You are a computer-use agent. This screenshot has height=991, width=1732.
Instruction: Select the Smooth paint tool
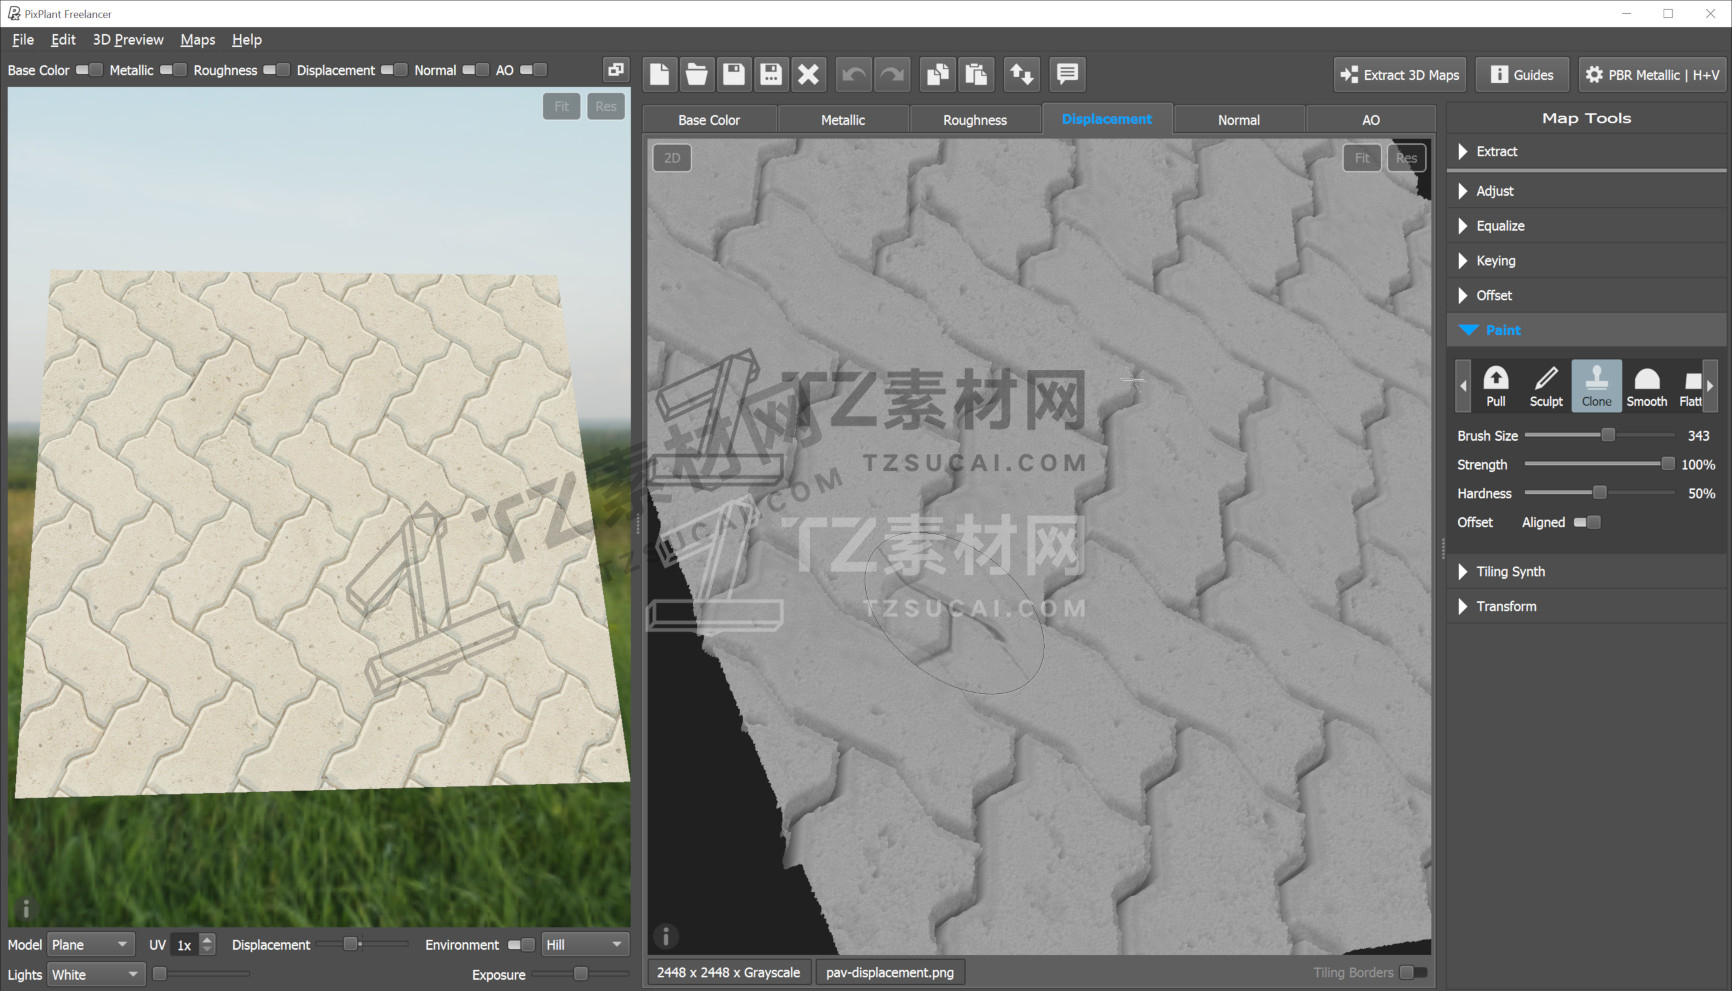pos(1647,386)
